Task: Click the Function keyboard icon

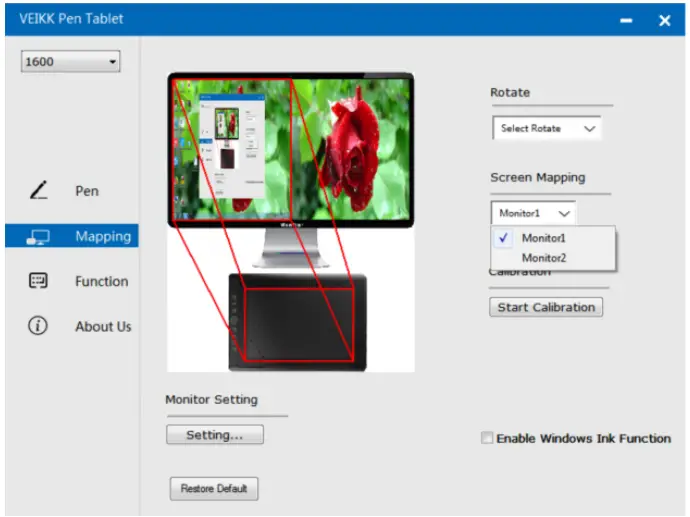Action: (38, 281)
